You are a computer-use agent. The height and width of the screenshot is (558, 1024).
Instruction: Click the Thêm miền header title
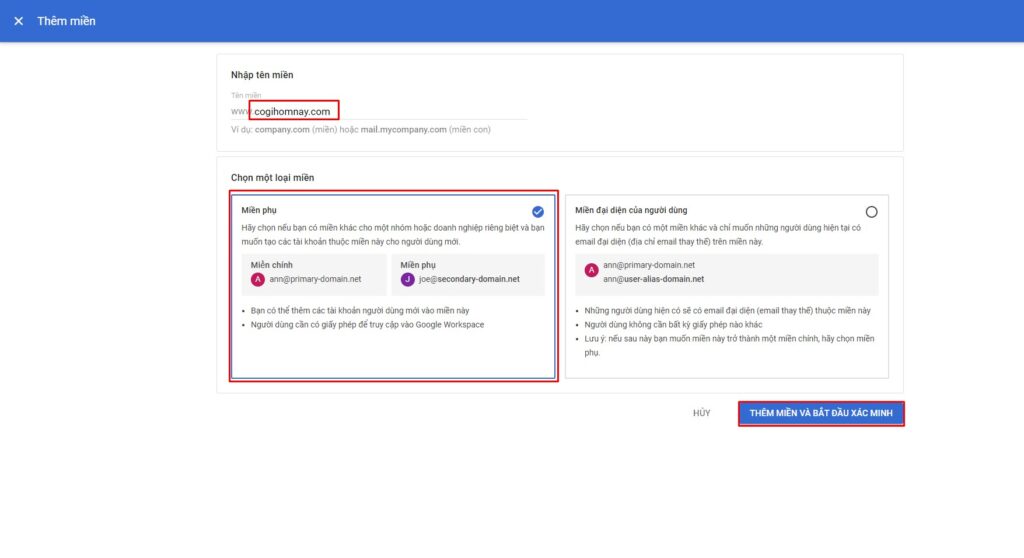pos(66,21)
